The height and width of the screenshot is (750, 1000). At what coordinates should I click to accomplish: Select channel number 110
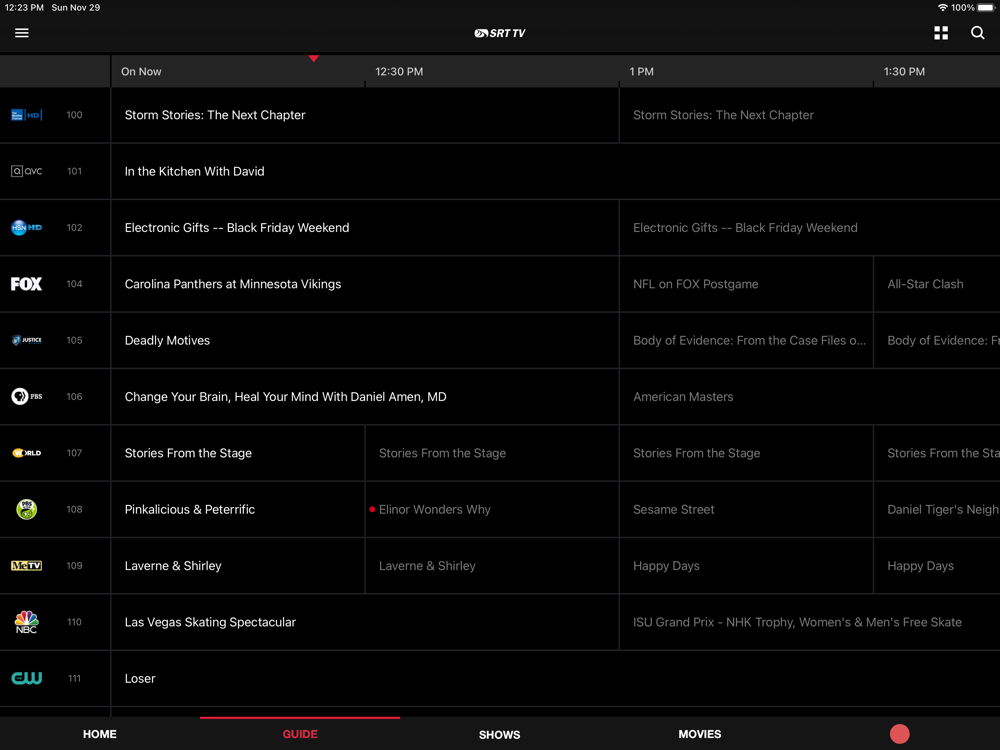pos(75,622)
